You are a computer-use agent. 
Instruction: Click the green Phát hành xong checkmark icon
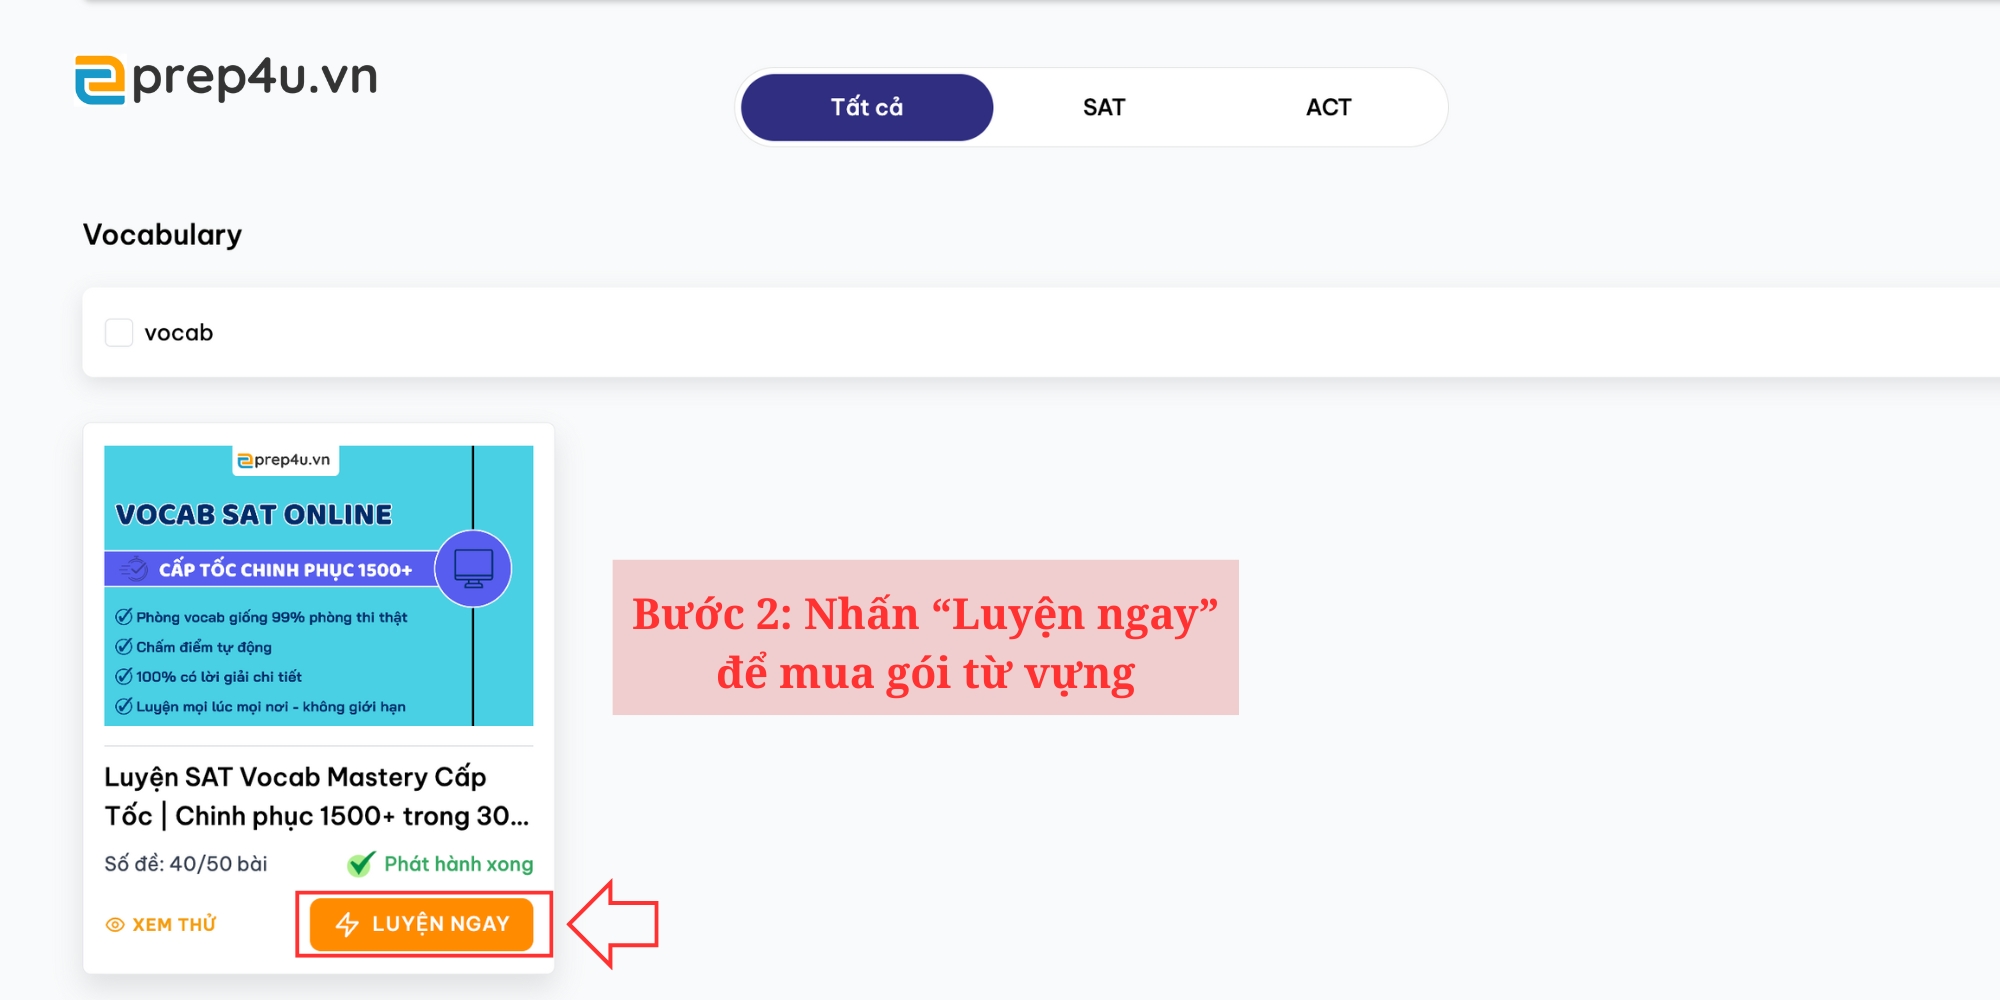tap(361, 863)
